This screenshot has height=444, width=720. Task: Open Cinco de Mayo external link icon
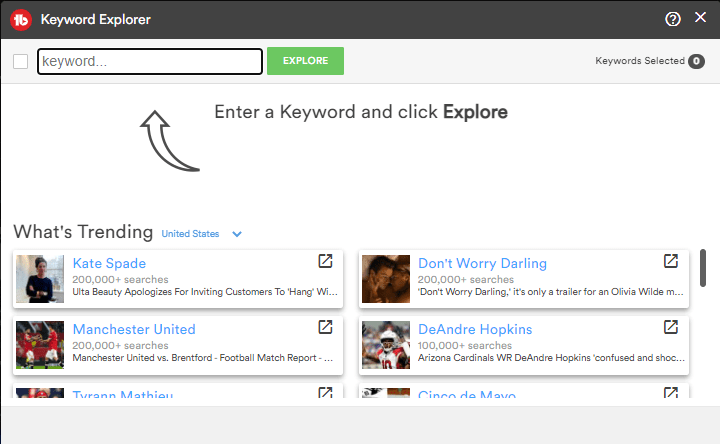click(671, 392)
